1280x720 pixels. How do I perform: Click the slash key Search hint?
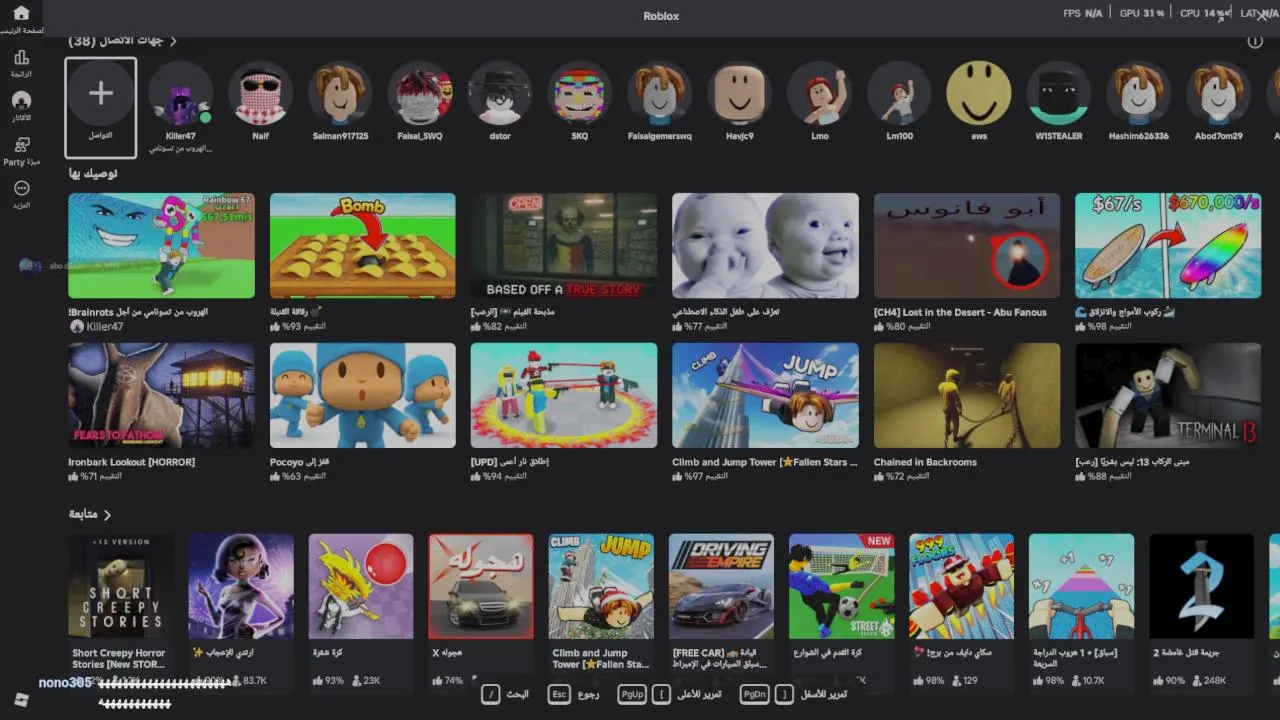pos(491,694)
